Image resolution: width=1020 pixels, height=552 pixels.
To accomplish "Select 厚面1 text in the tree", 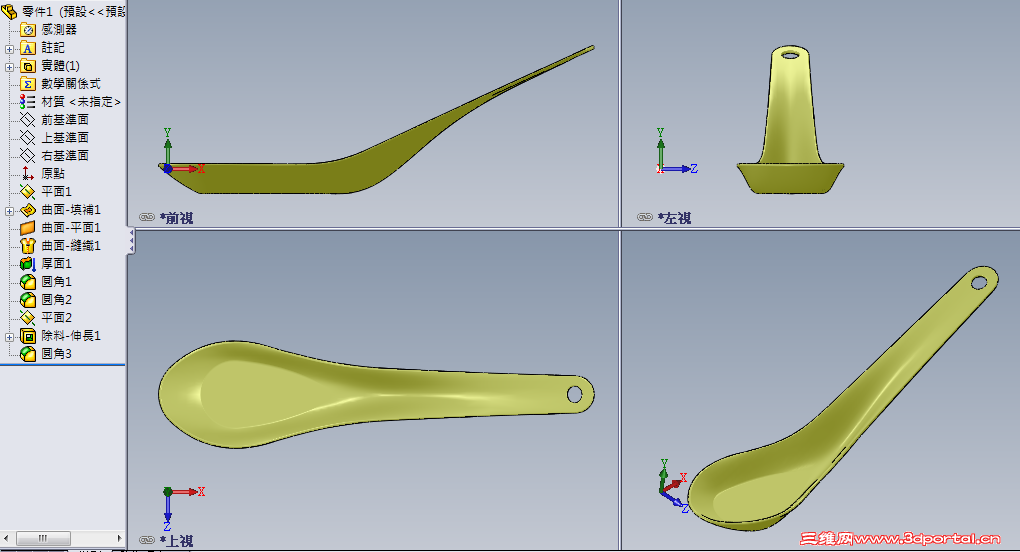I will [x=57, y=263].
